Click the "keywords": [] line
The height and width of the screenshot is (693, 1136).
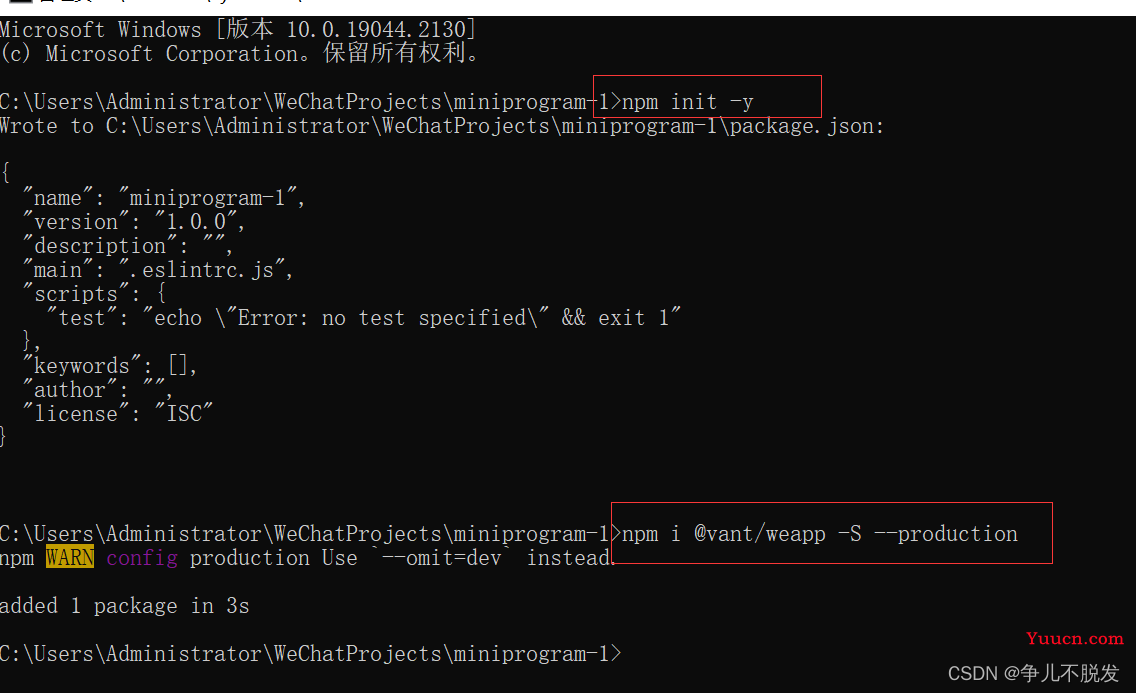(110, 366)
